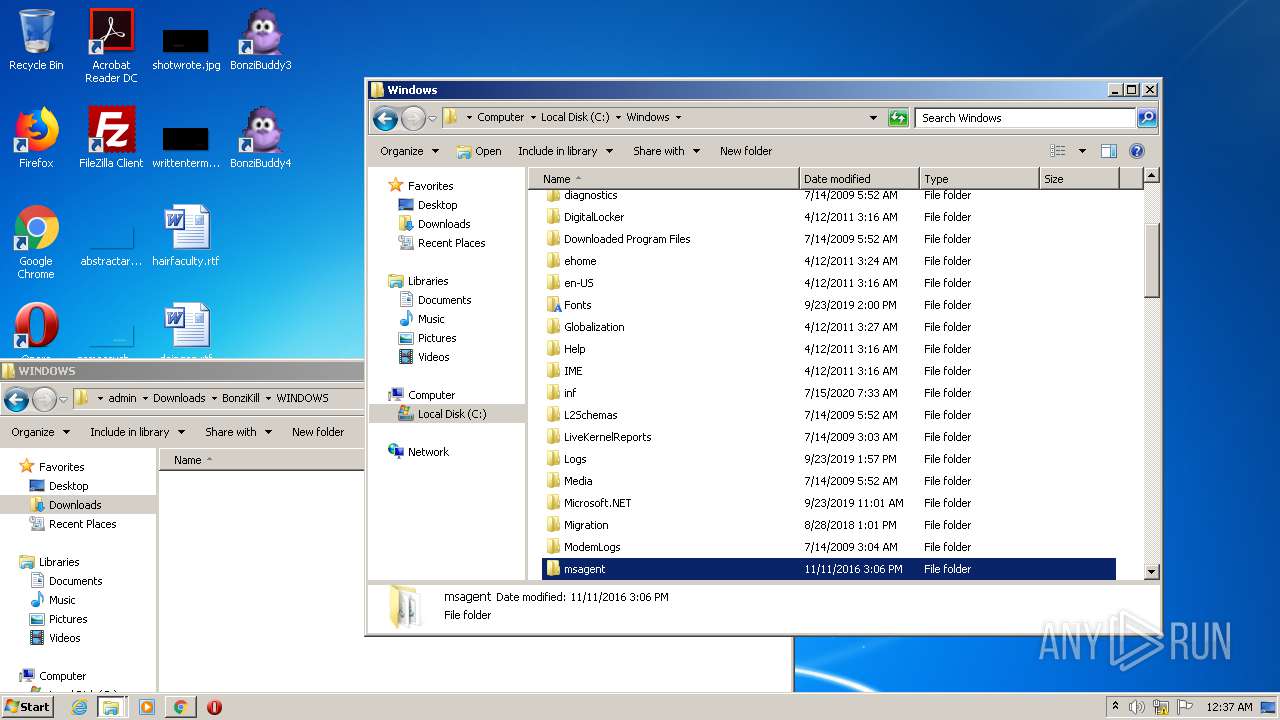Open the explorer Help question-mark icon
Viewport: 1280px width, 720px height.
tap(1137, 151)
